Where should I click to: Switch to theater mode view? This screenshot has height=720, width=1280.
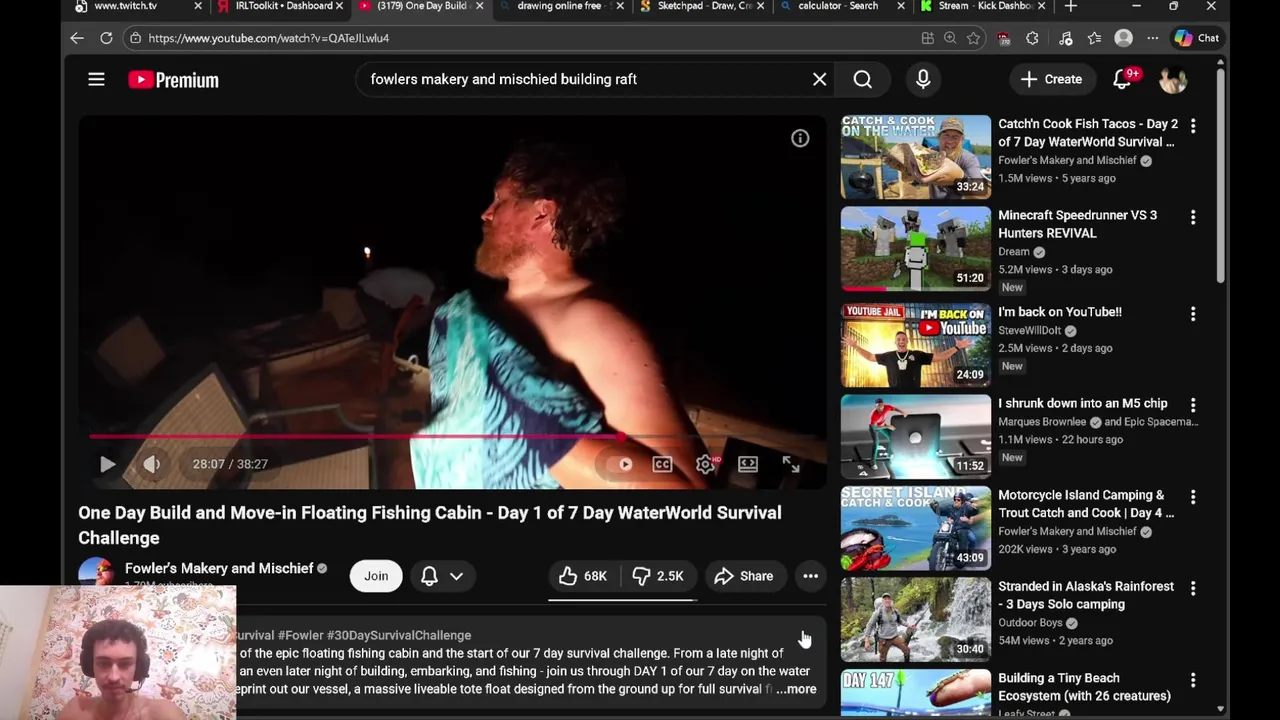coord(748,464)
